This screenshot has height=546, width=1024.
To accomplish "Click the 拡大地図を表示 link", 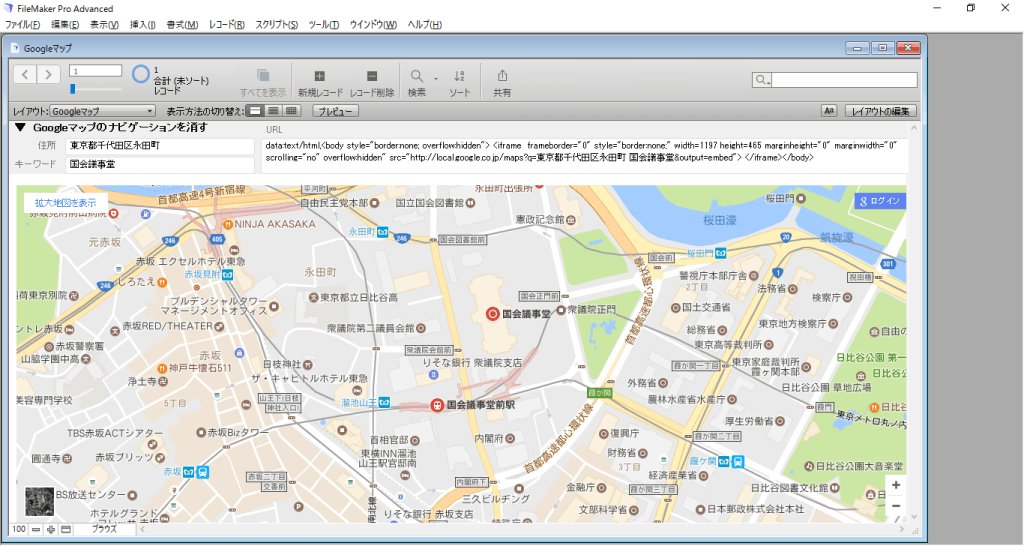I will [x=65, y=202].
